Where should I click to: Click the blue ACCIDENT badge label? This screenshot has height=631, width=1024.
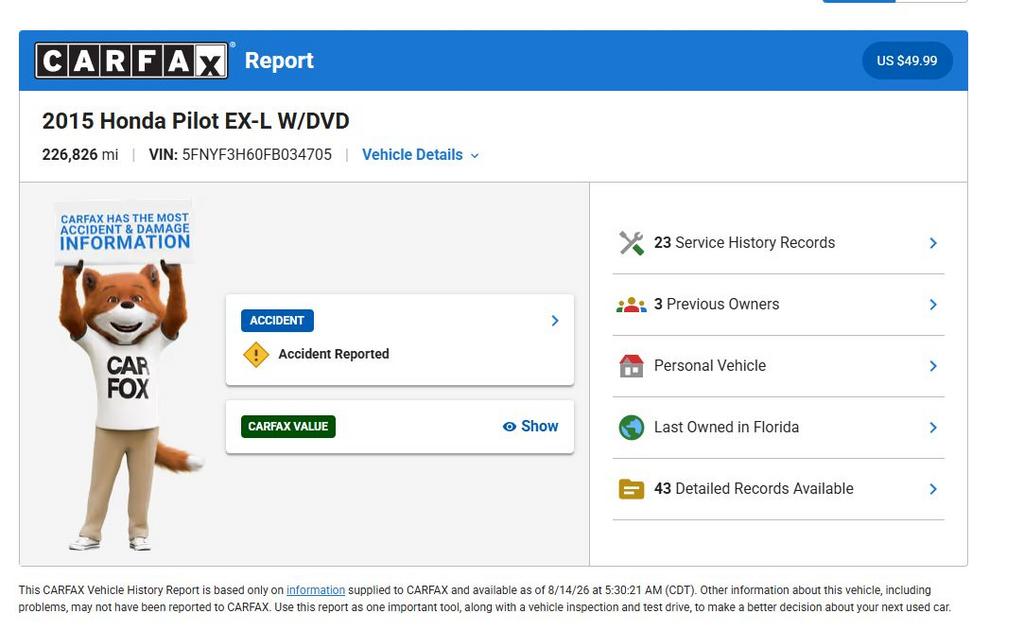277,321
